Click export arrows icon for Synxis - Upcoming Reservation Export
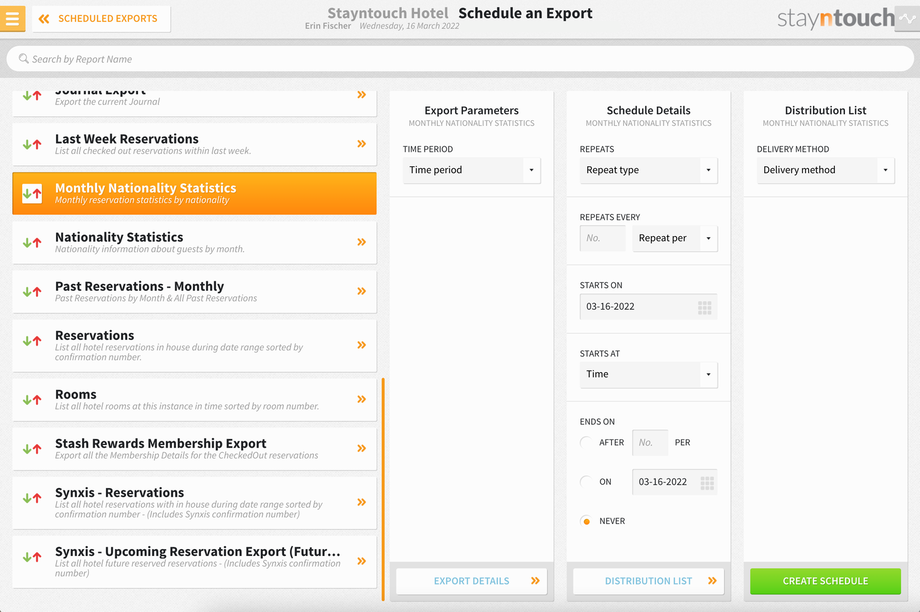The image size is (920, 612). [32, 557]
